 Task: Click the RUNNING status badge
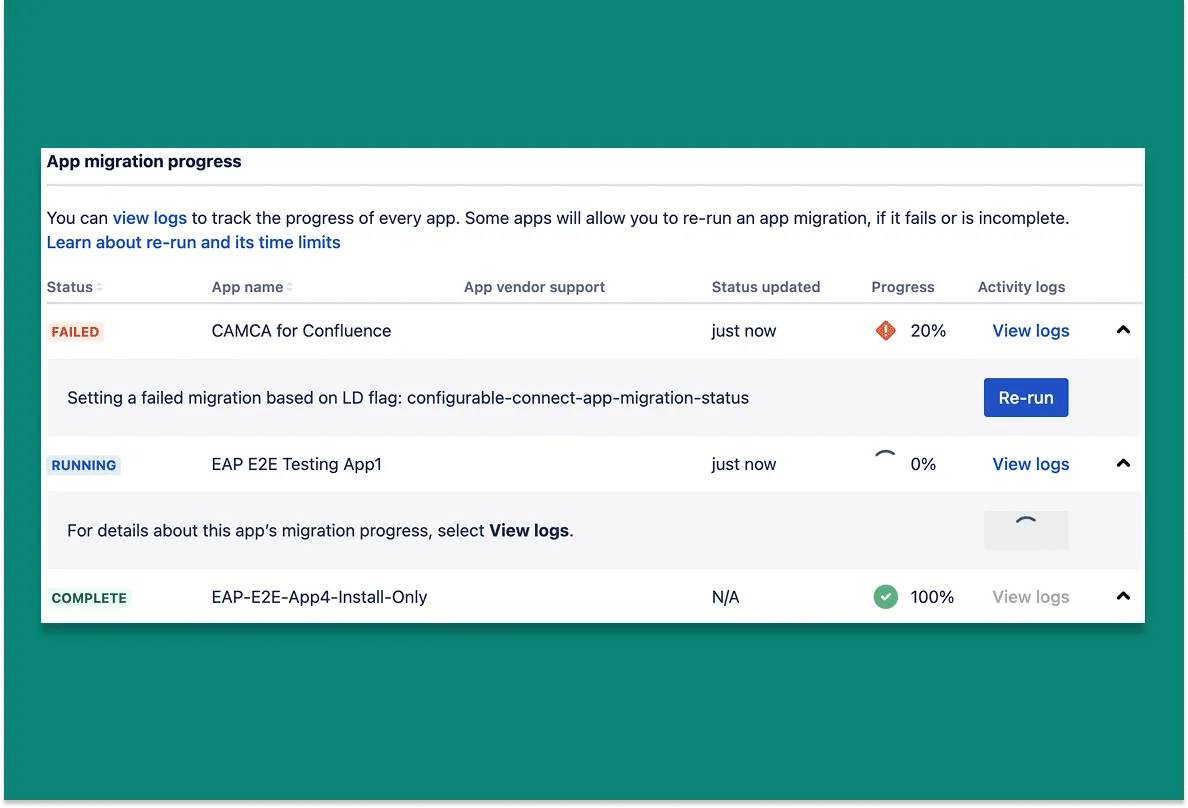[84, 465]
